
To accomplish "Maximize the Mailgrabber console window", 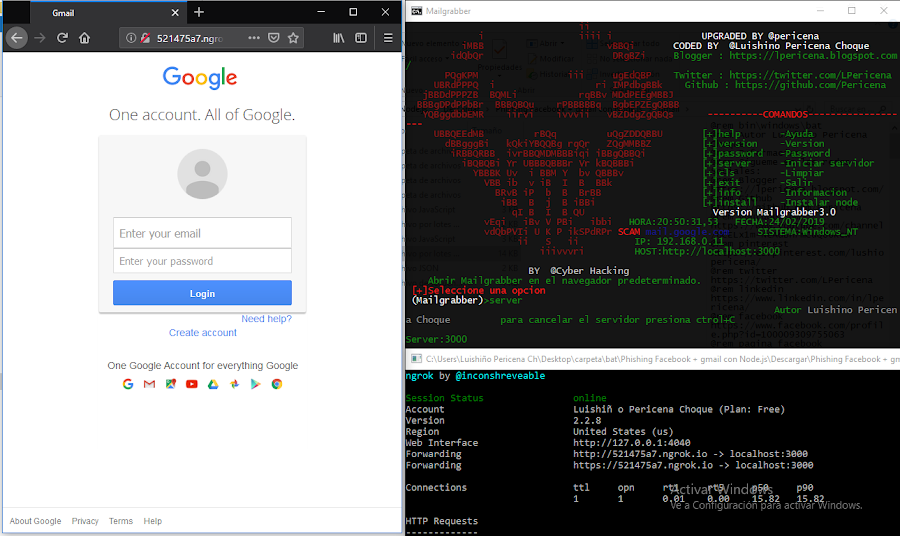I will 852,11.
